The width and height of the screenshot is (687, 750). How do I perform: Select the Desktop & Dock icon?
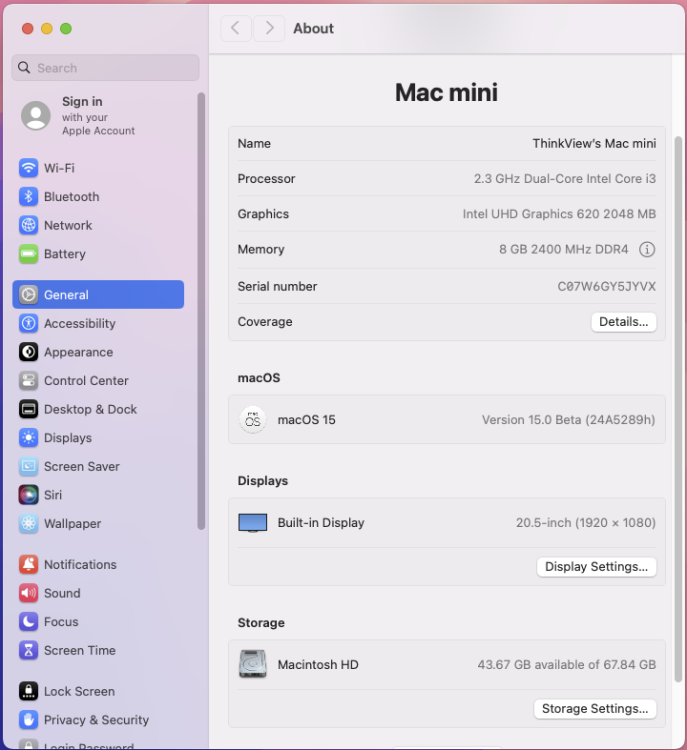tap(28, 409)
